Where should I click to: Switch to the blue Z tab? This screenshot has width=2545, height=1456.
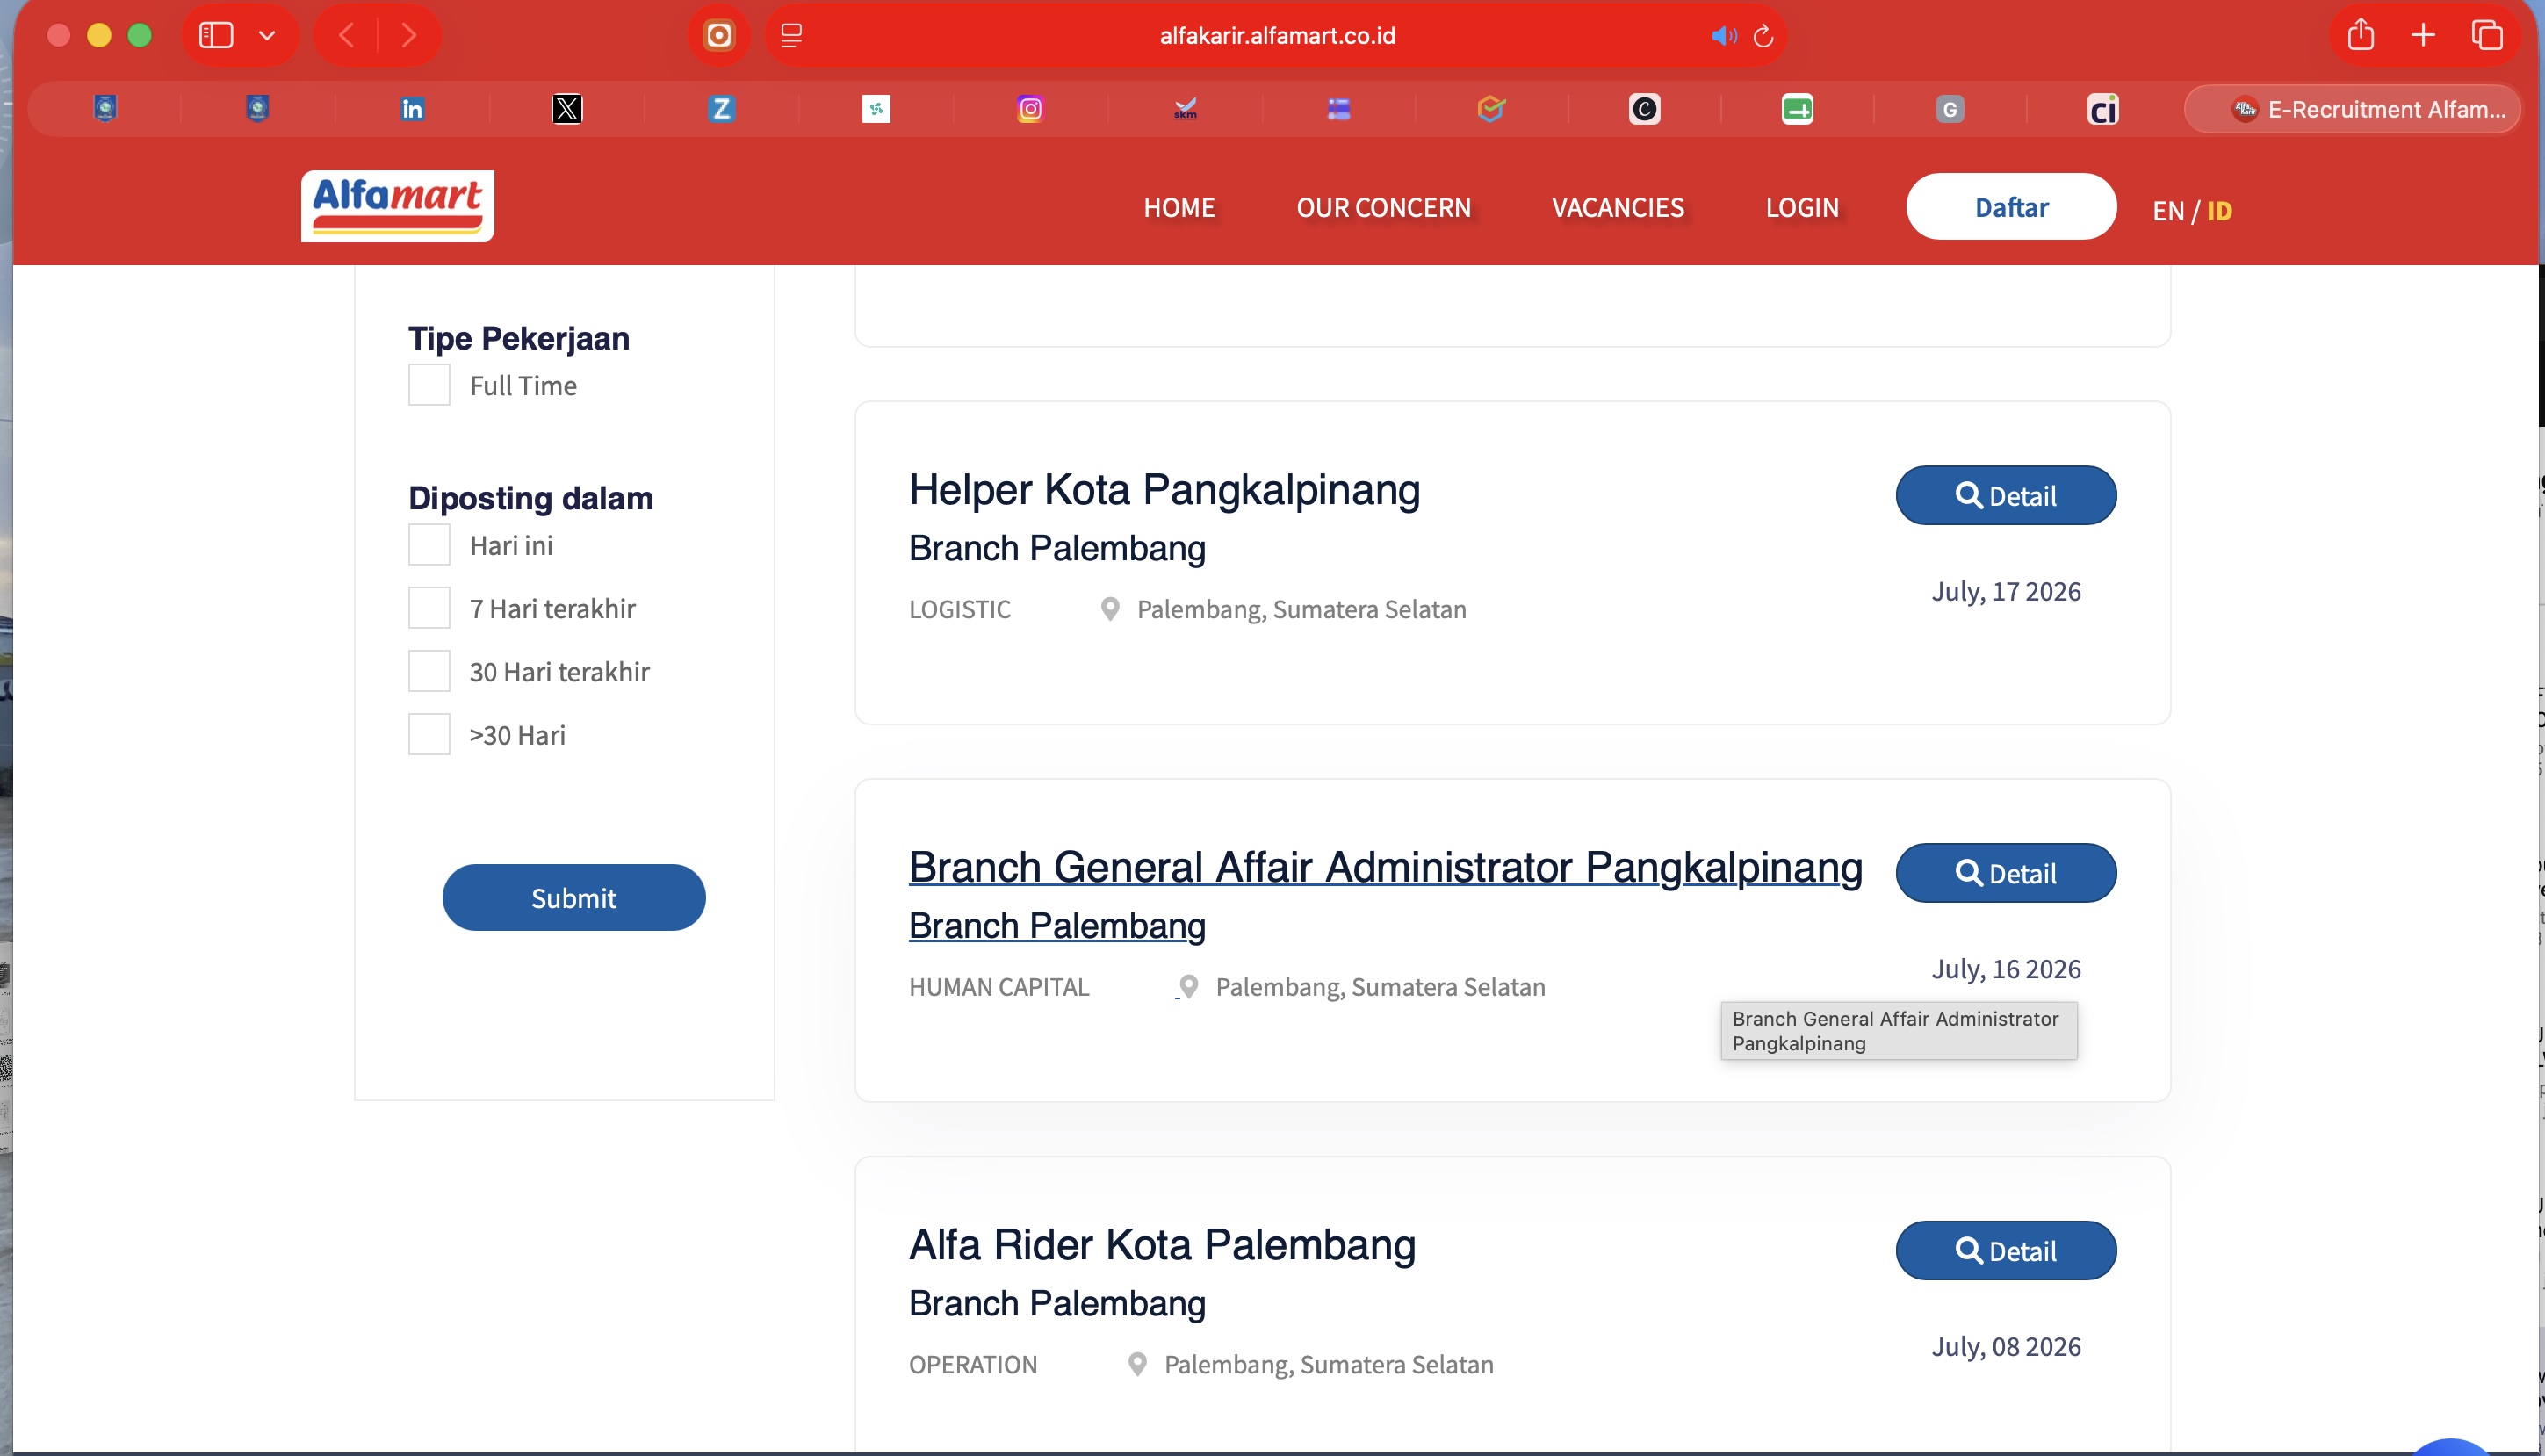point(721,109)
